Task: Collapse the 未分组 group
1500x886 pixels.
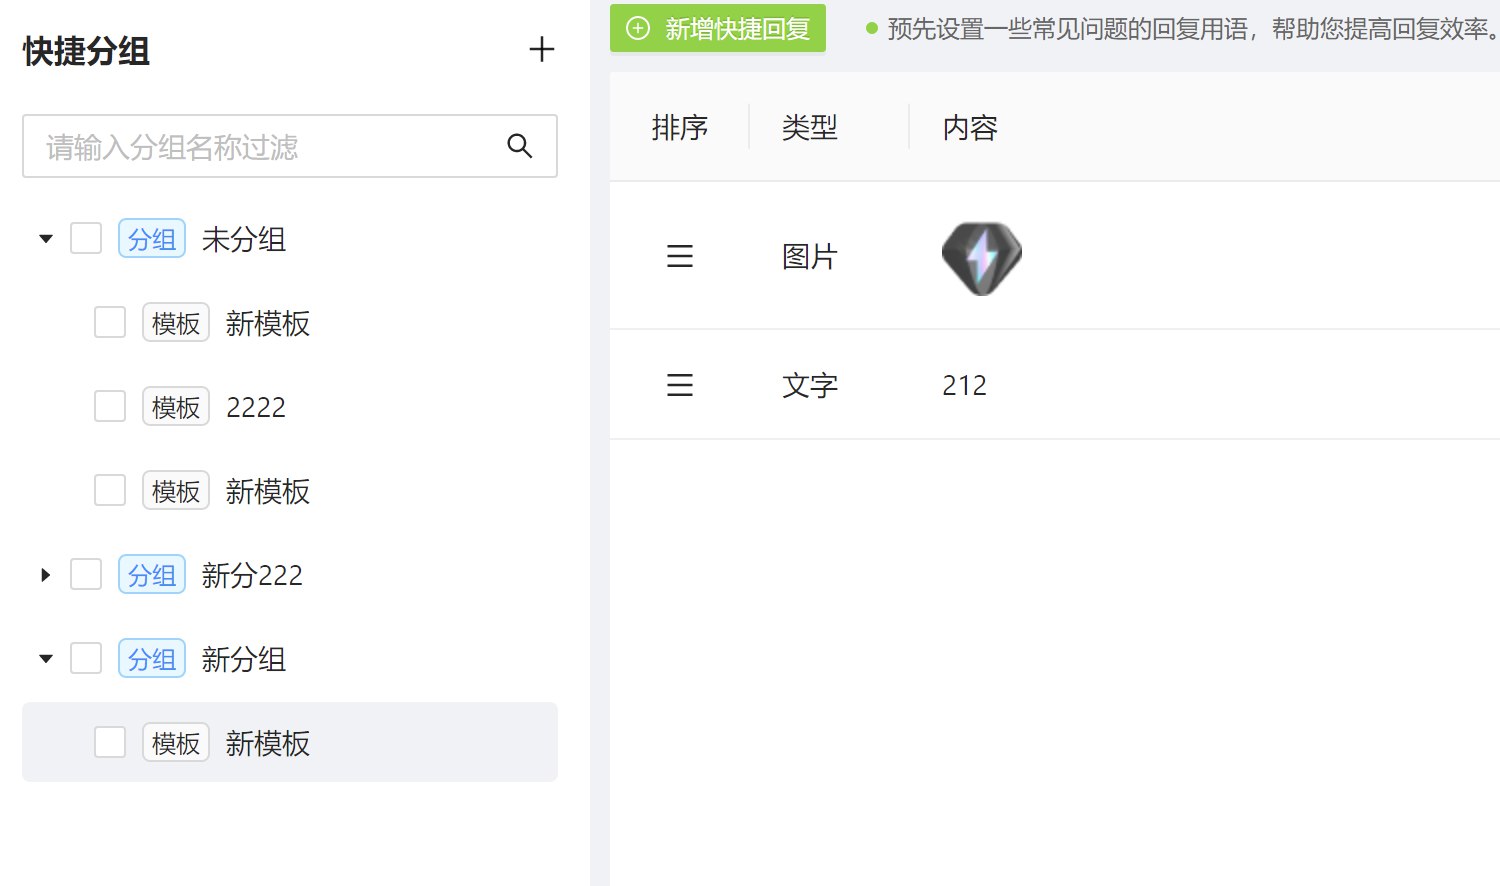Action: point(46,239)
